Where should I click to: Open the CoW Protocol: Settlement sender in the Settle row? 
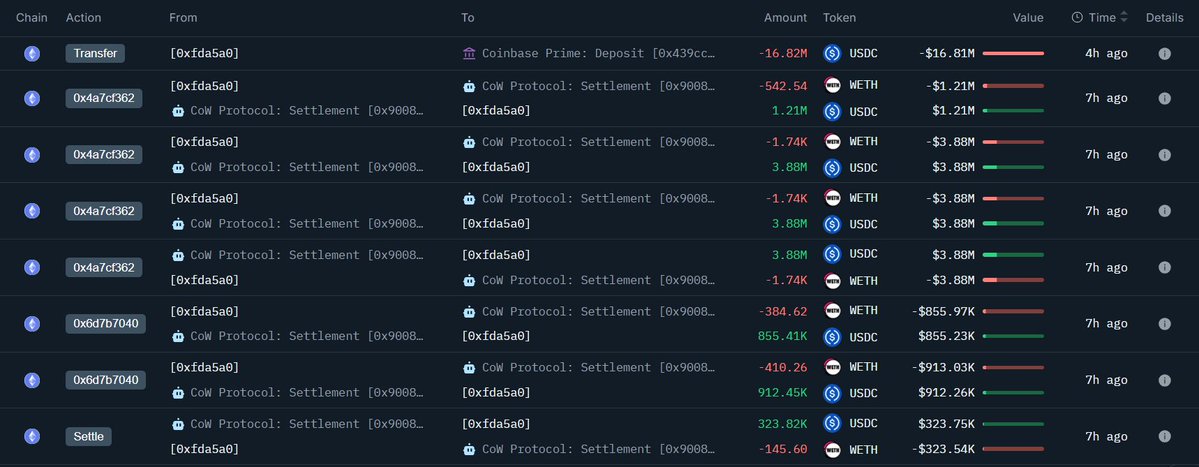(307, 423)
